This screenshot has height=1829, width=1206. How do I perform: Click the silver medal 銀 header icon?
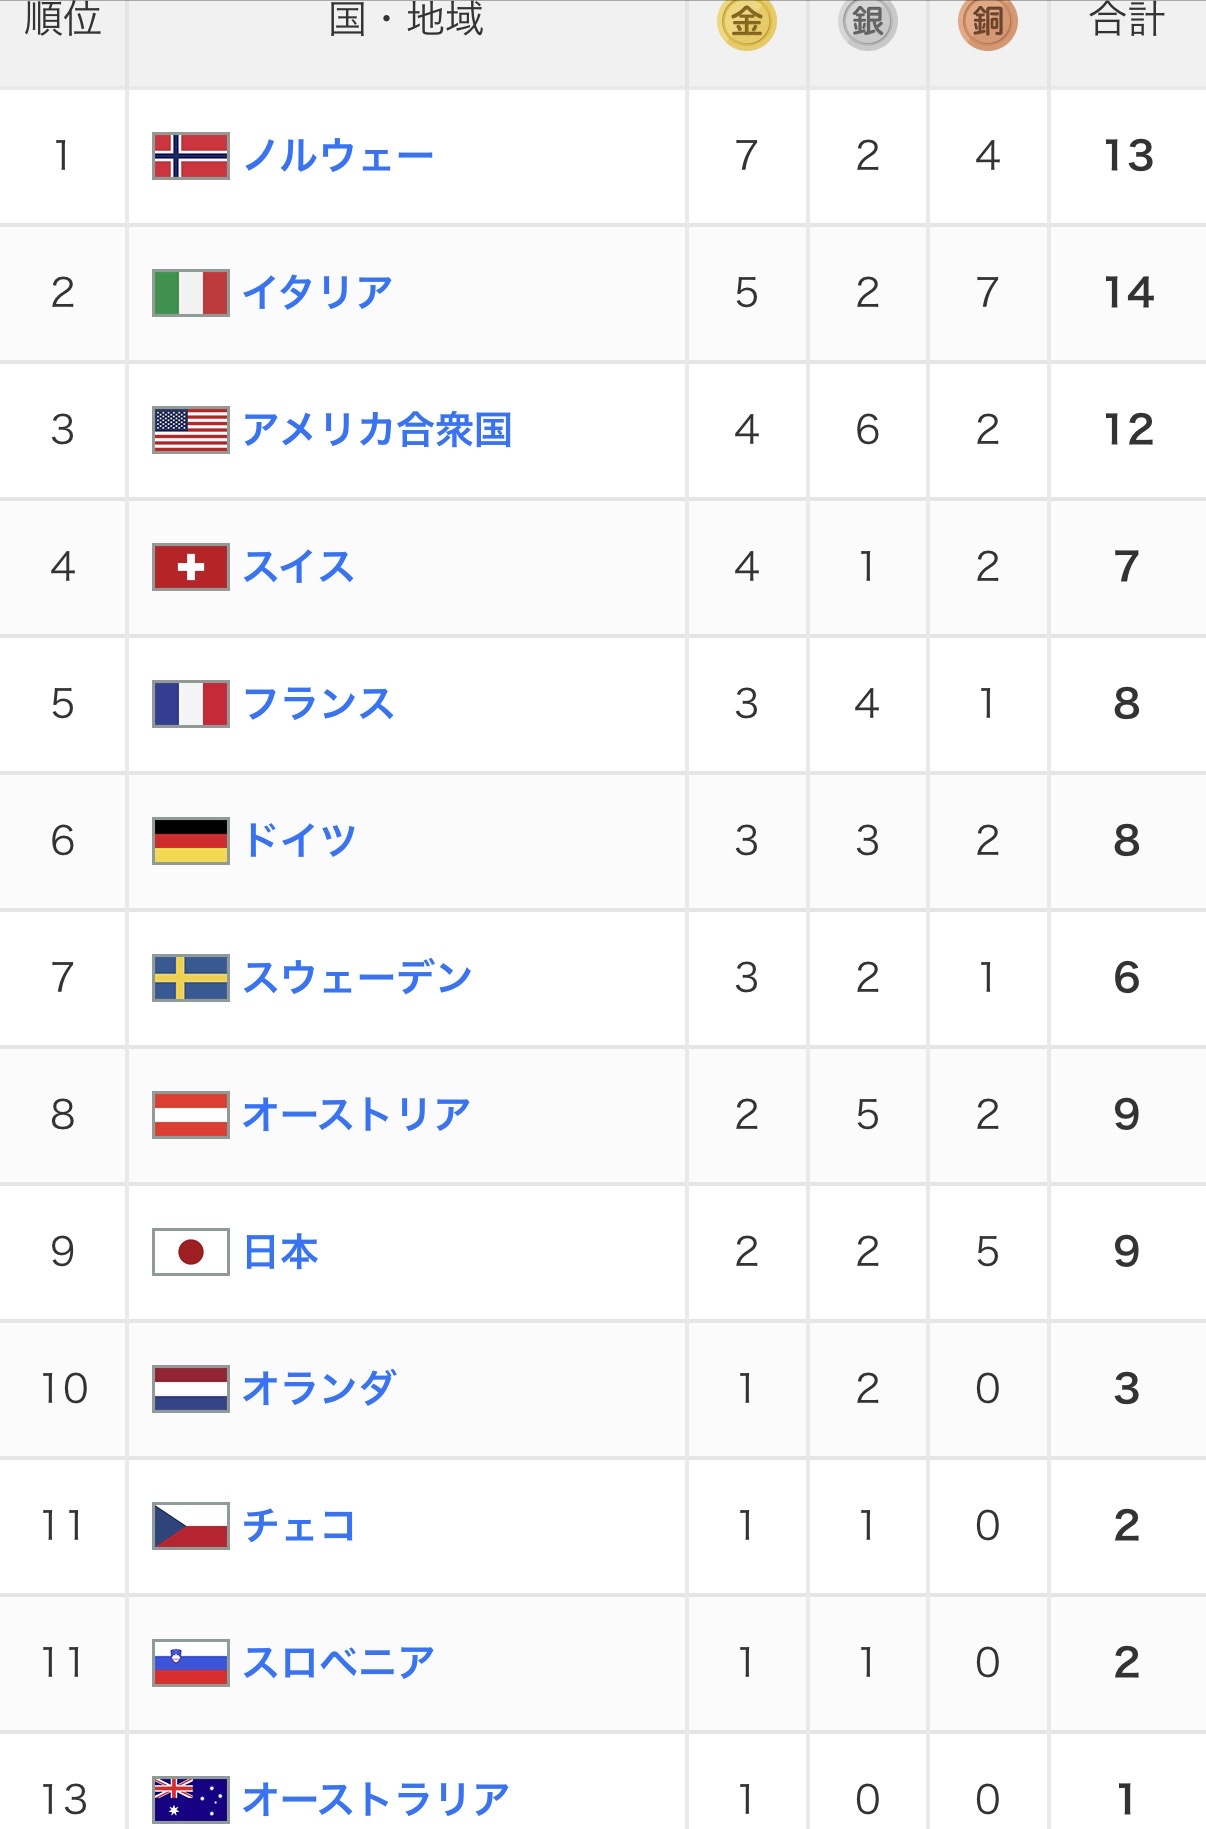click(867, 22)
